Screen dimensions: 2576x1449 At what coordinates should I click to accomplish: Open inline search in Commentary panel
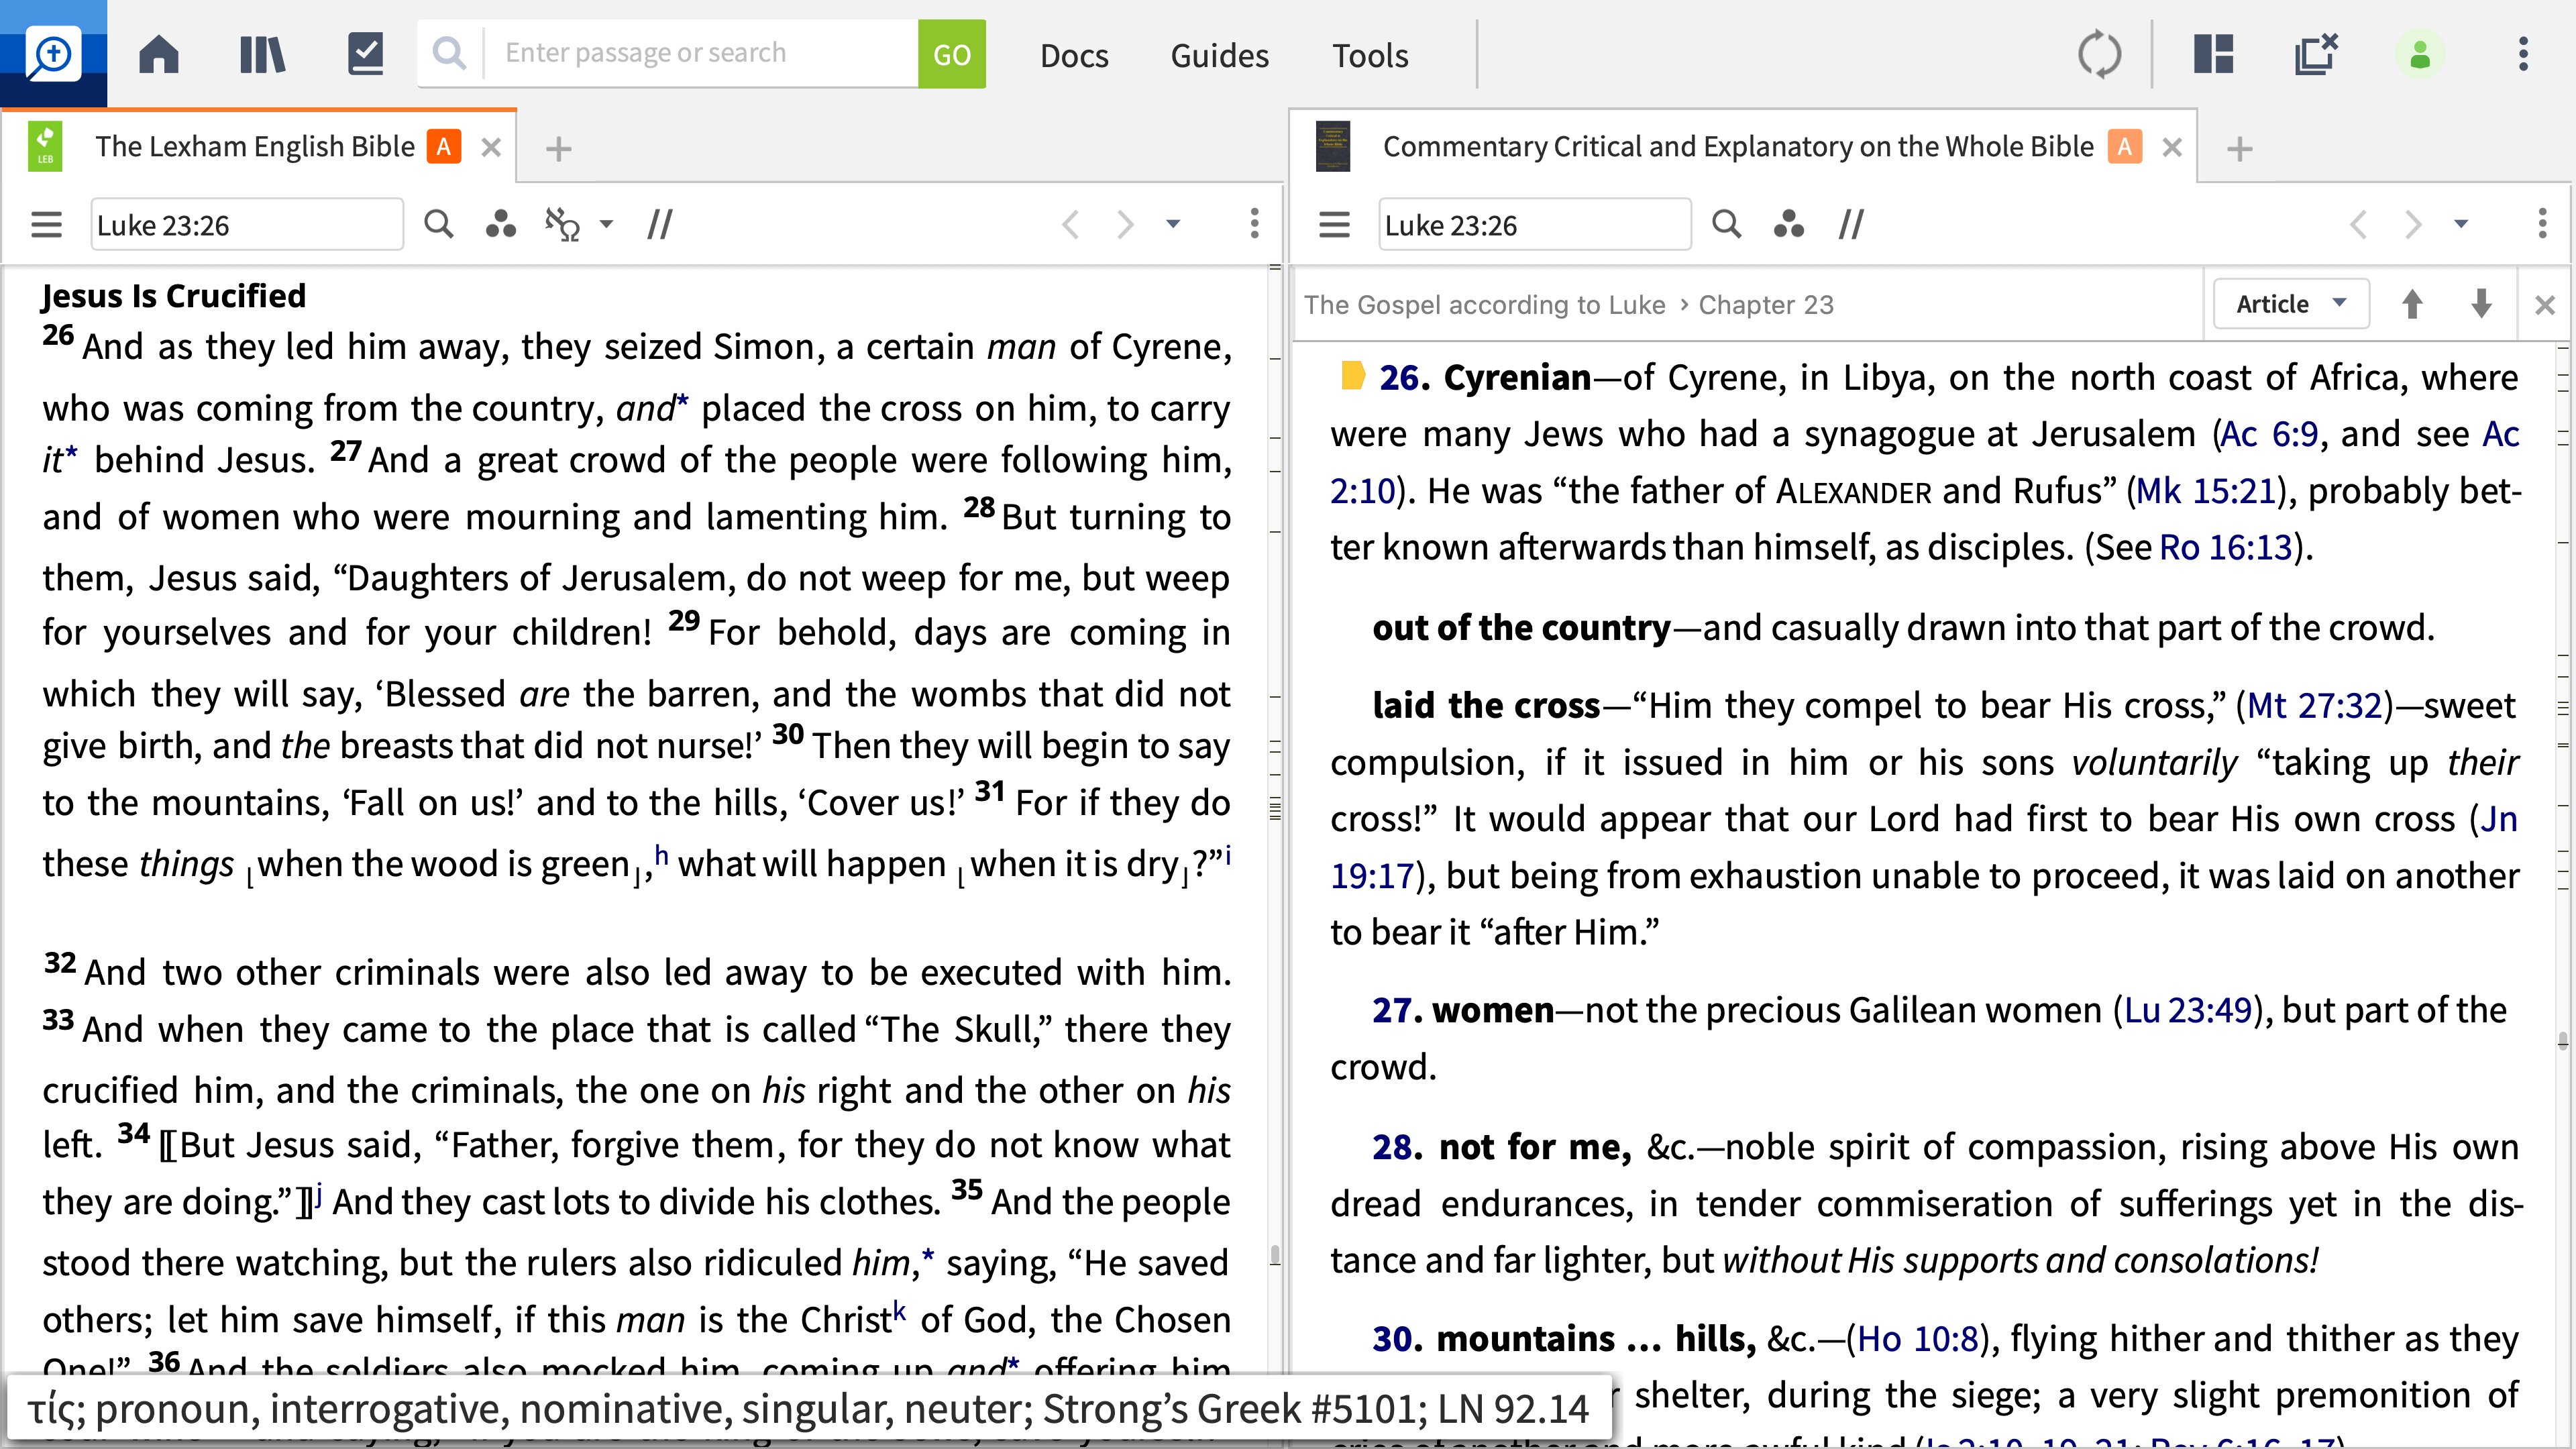[1726, 223]
